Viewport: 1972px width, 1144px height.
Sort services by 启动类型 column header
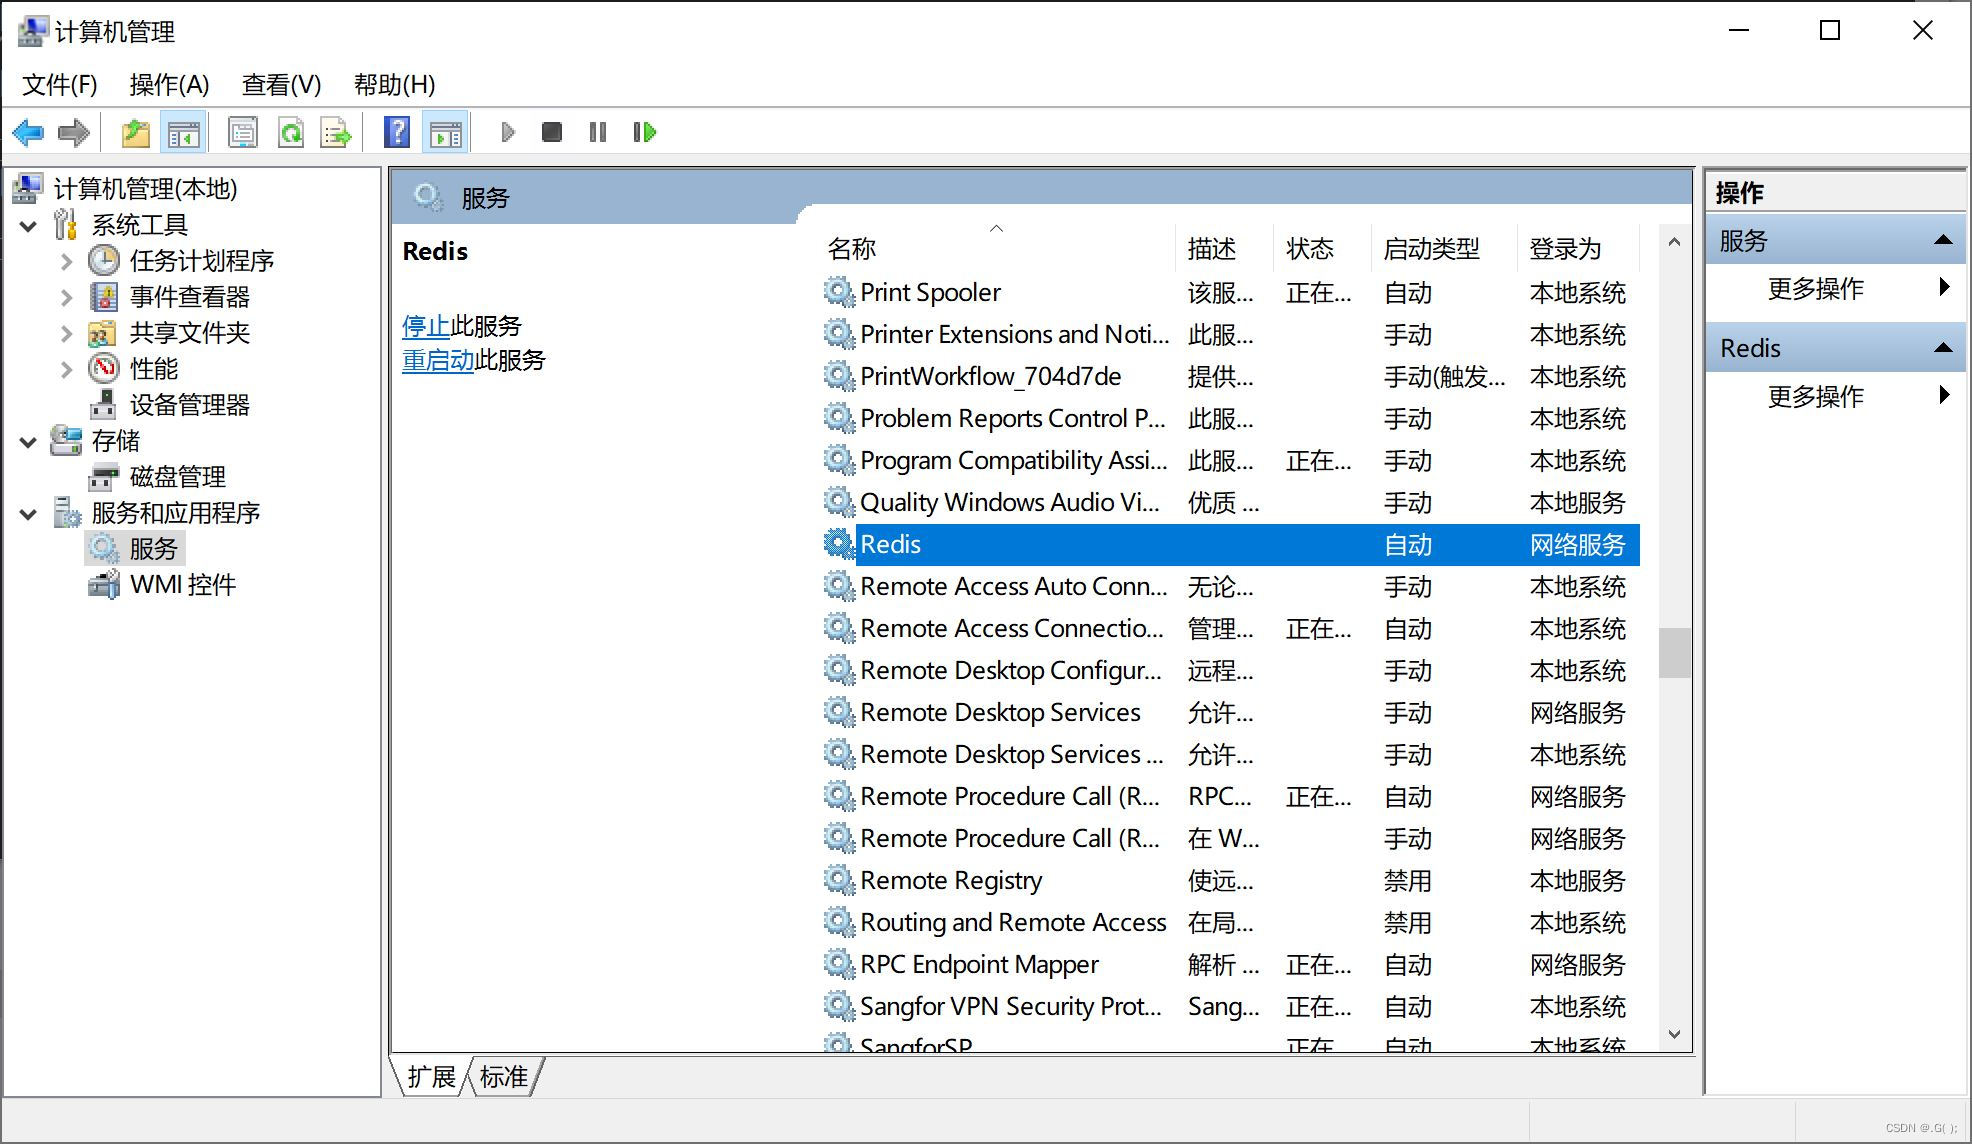[1431, 249]
